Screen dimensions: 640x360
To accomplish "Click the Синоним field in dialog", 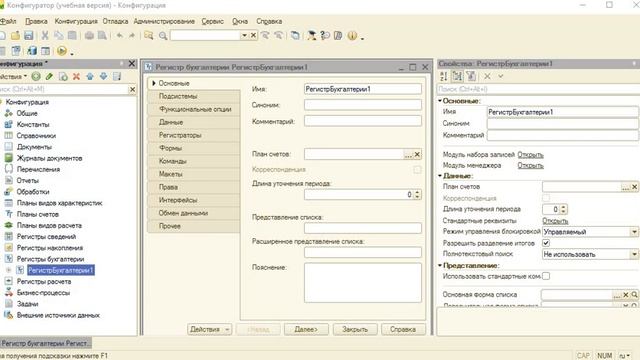I will (x=362, y=105).
